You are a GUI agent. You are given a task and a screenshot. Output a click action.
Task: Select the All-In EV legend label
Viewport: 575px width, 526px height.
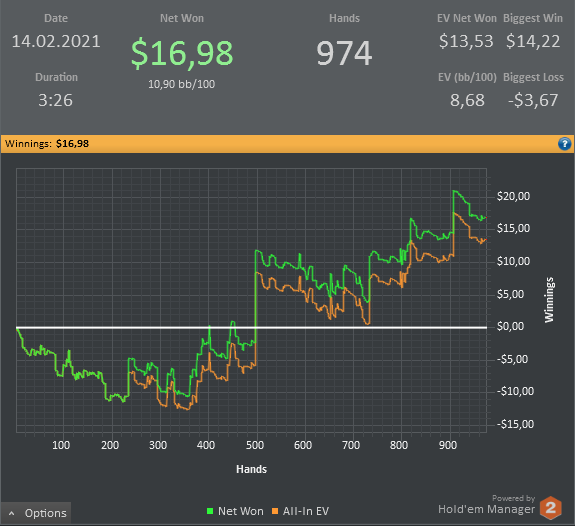pyautogui.click(x=306, y=511)
